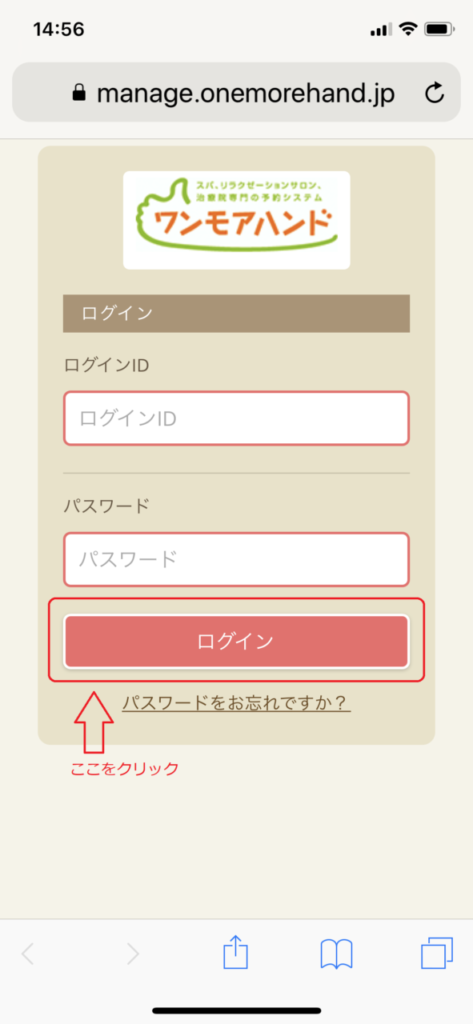Open the パスワードをお忘れですか？ link
Image resolution: width=473 pixels, height=1024 pixels.
coord(236,703)
